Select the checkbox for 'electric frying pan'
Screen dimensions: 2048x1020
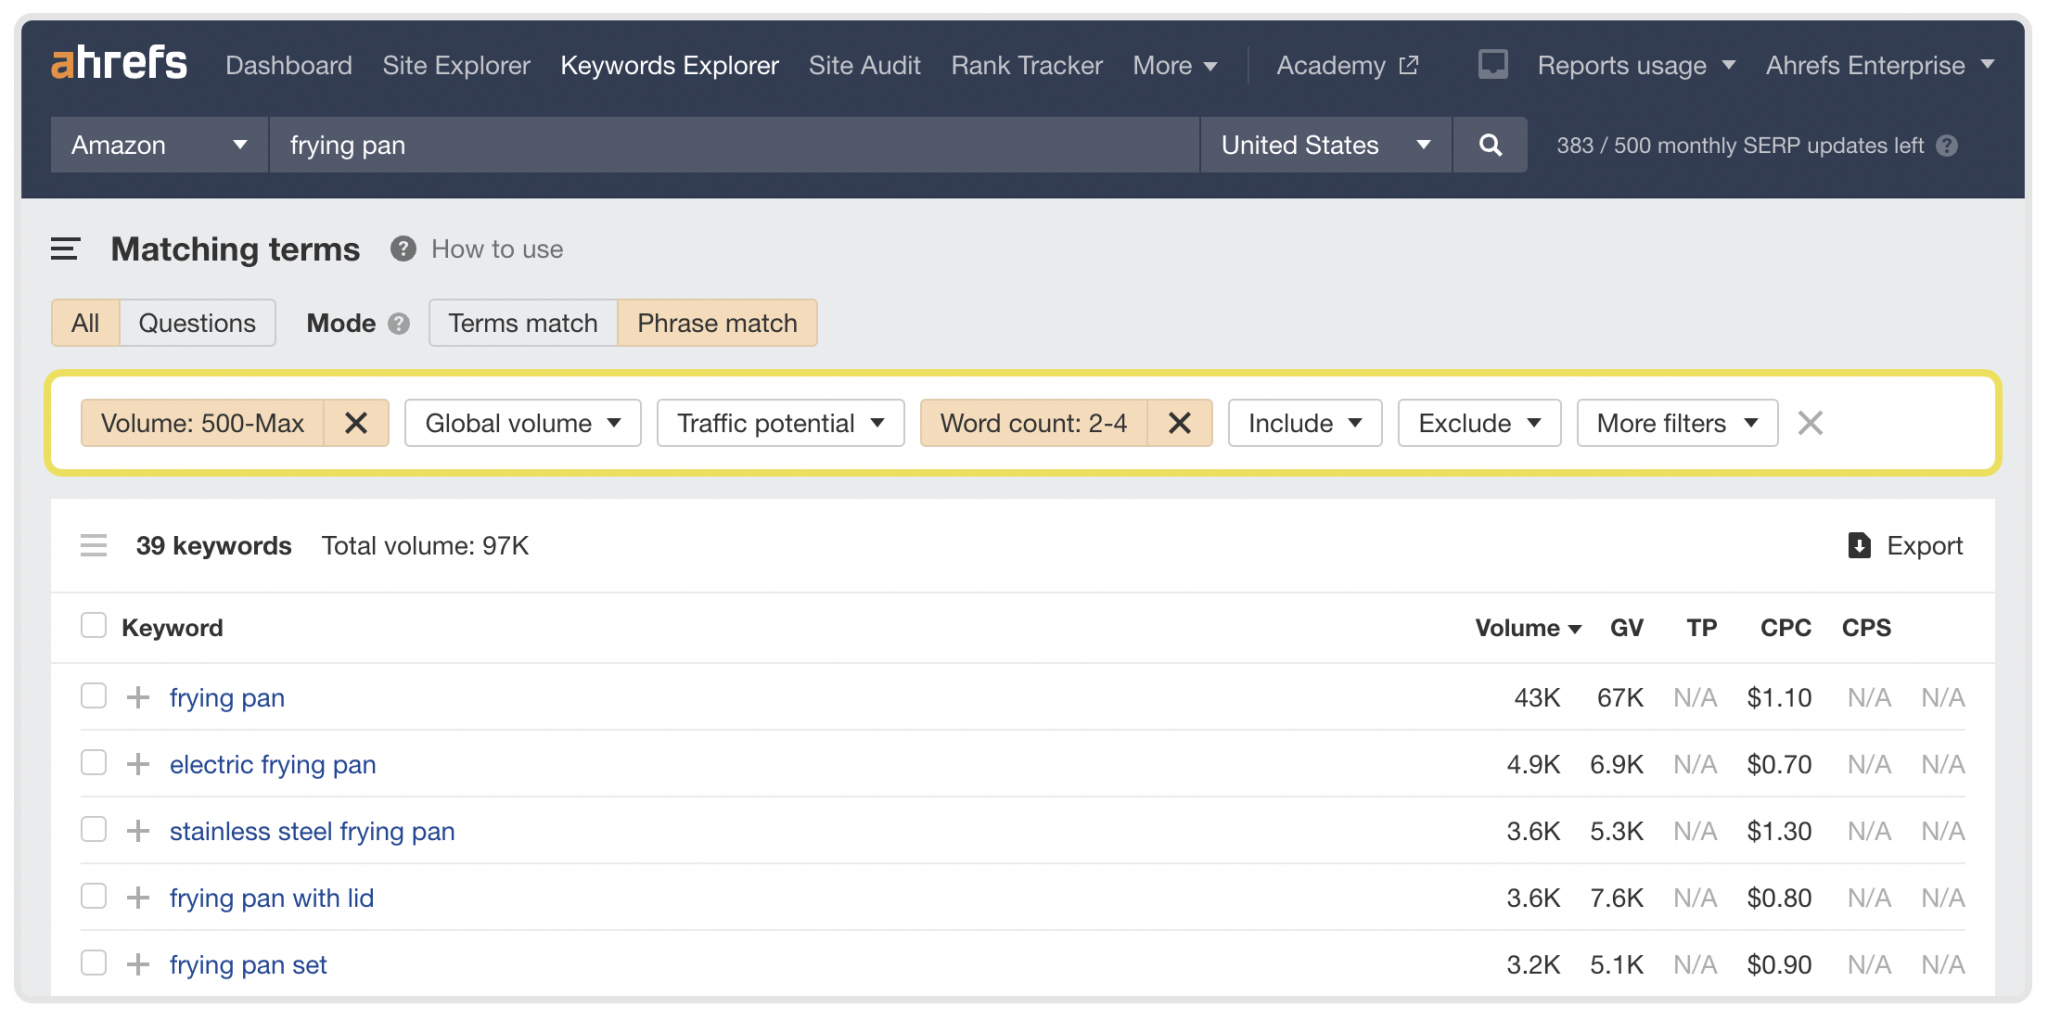click(x=93, y=762)
